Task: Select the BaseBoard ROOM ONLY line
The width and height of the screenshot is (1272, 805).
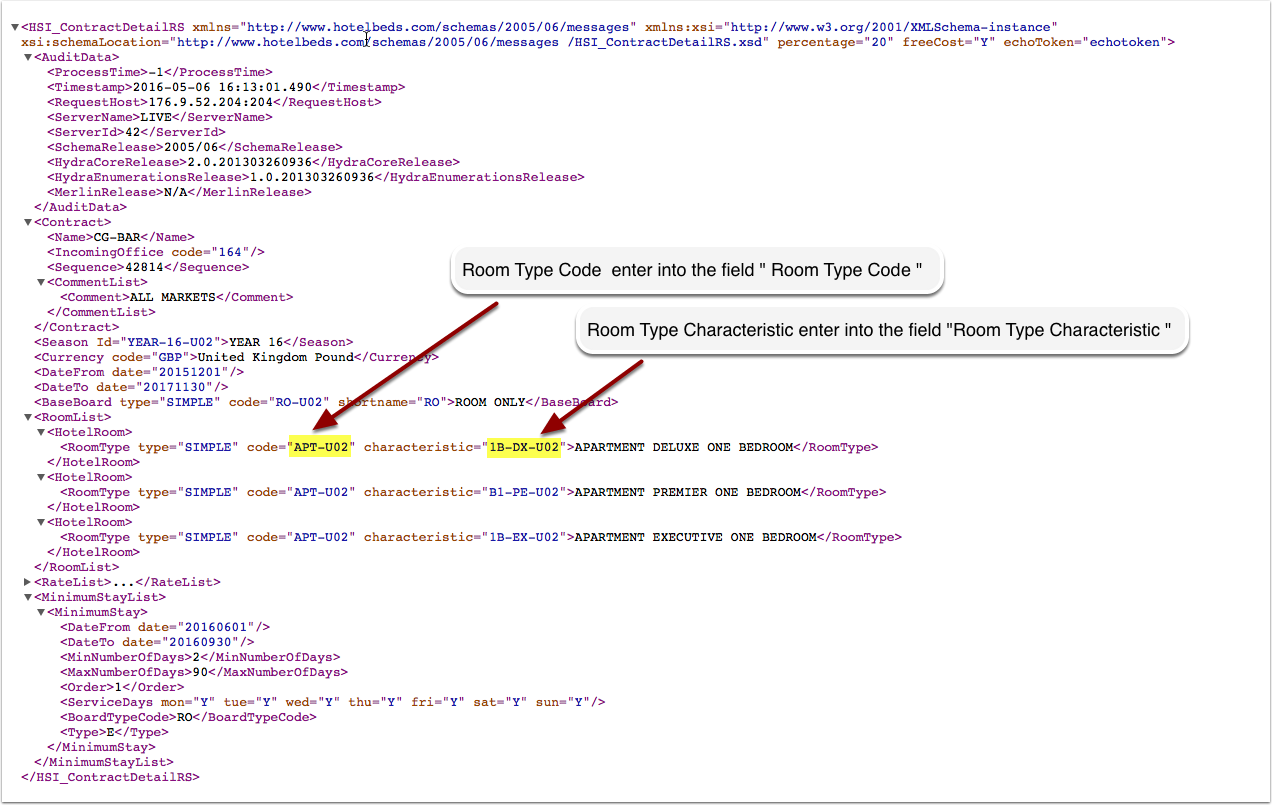Action: point(326,402)
